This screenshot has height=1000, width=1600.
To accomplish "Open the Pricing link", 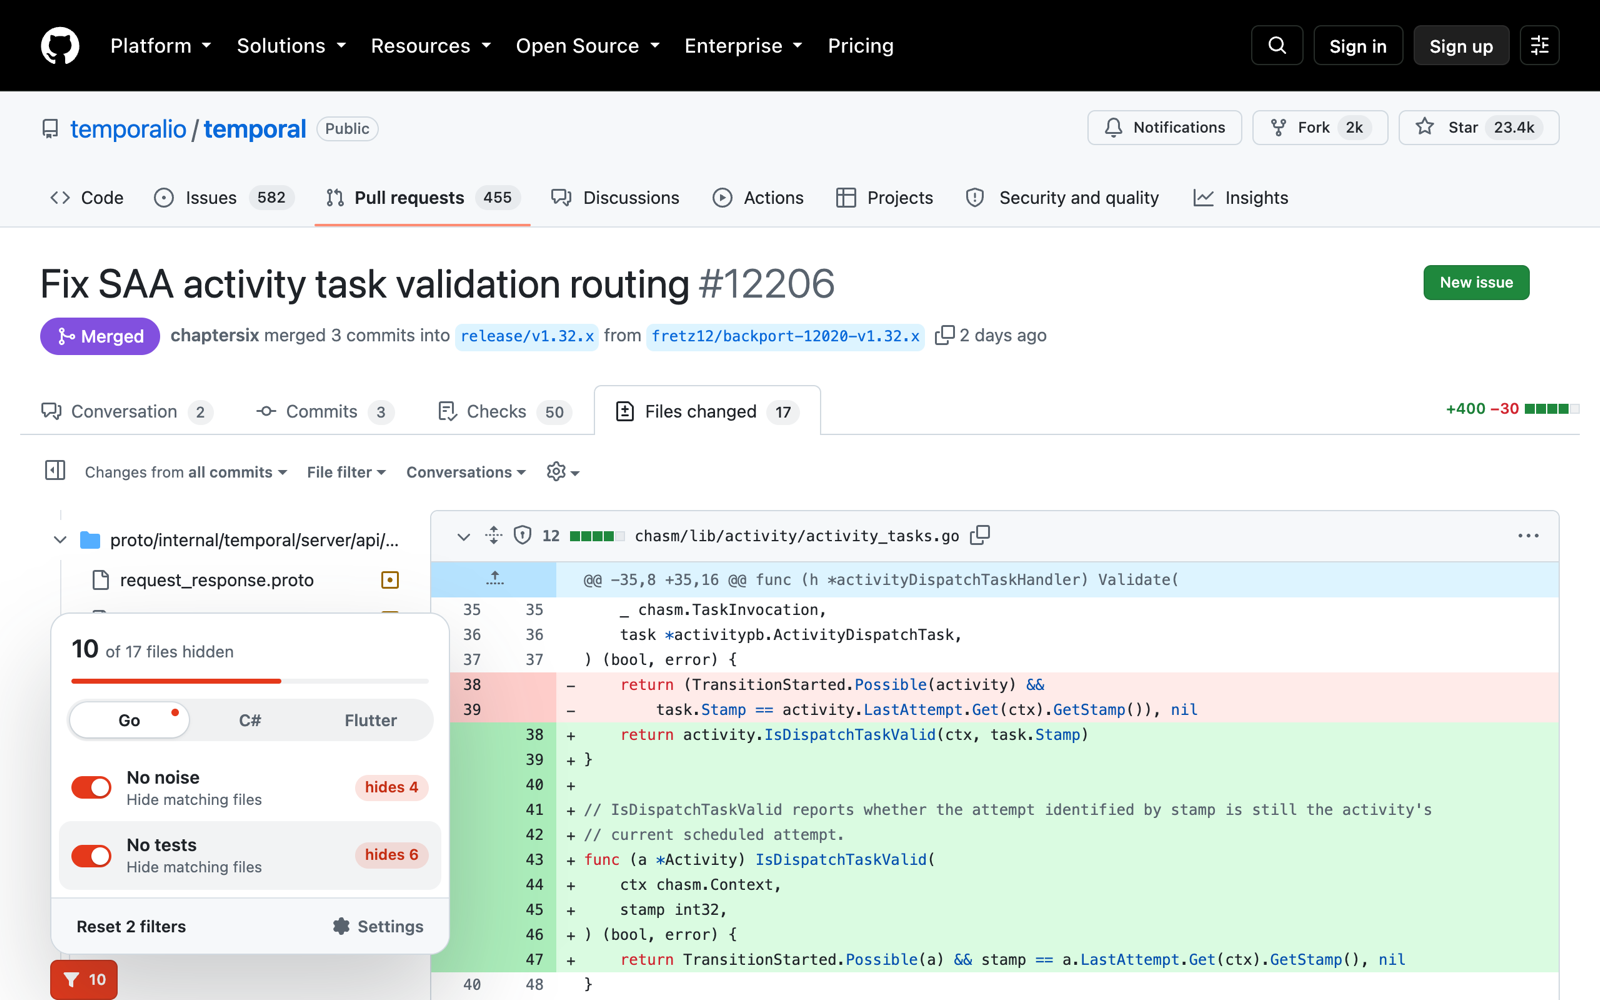I will point(861,46).
